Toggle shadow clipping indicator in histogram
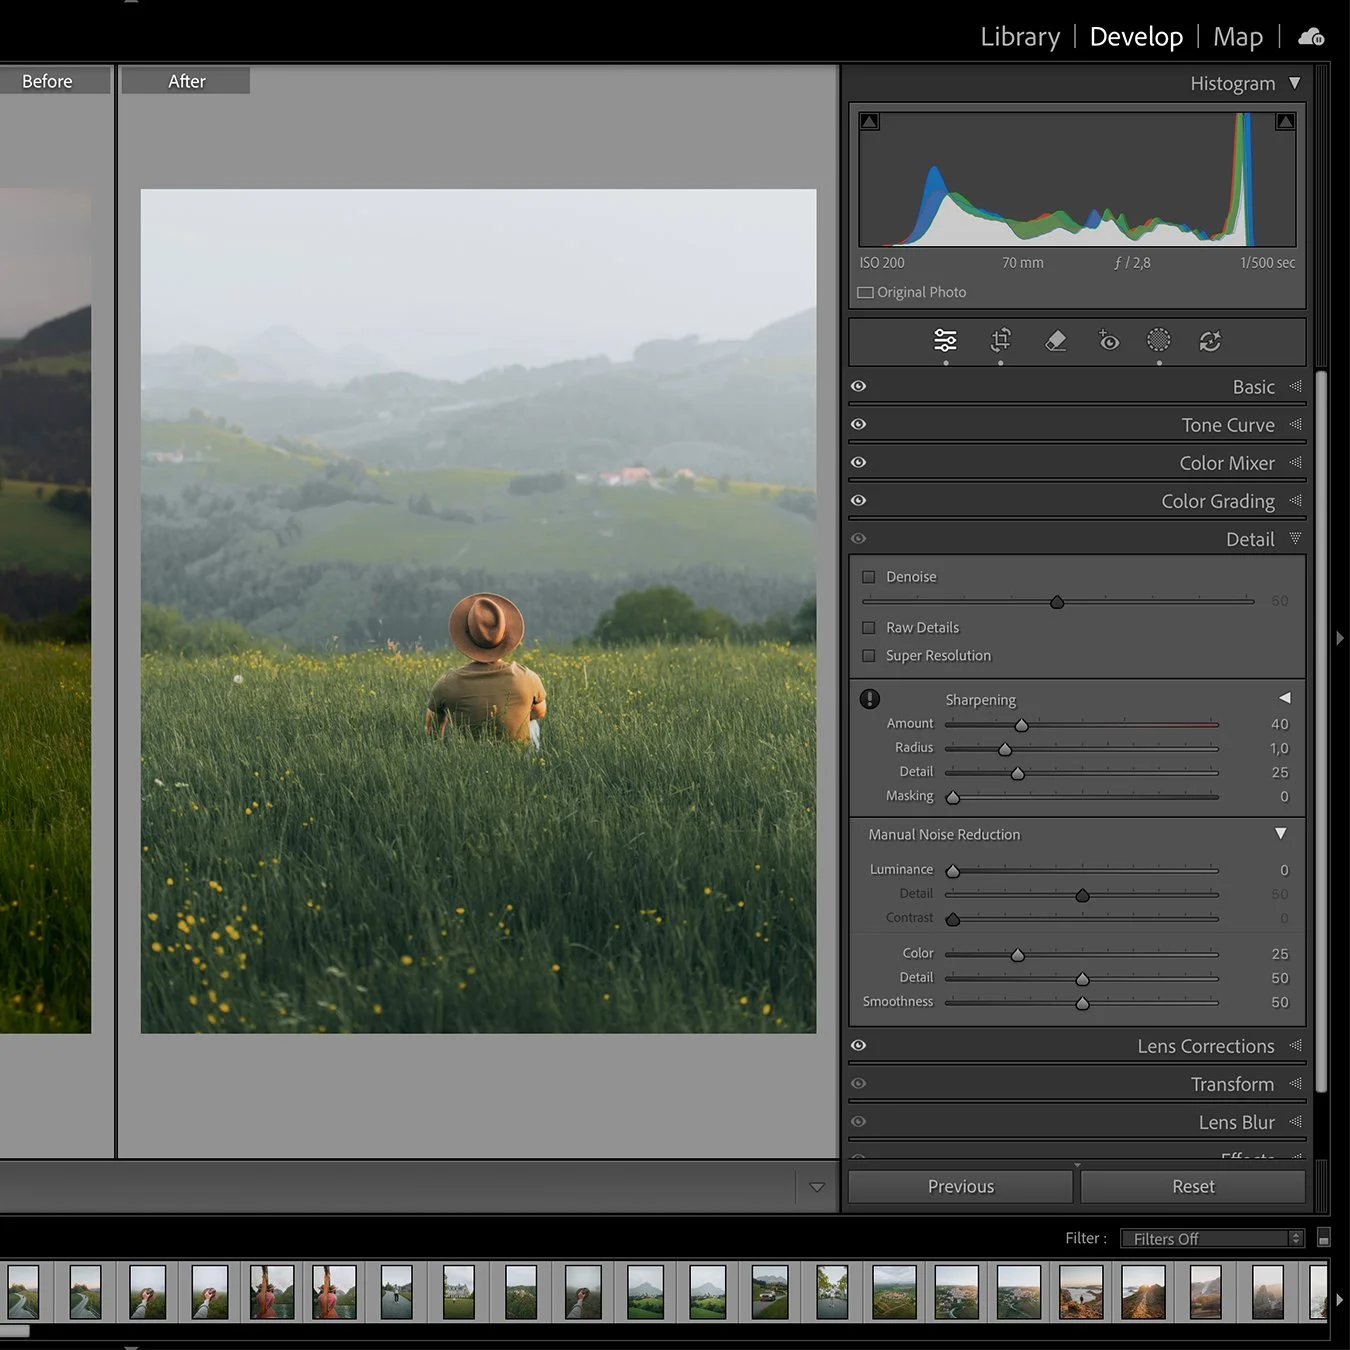Viewport: 1350px width, 1350px height. (x=870, y=122)
